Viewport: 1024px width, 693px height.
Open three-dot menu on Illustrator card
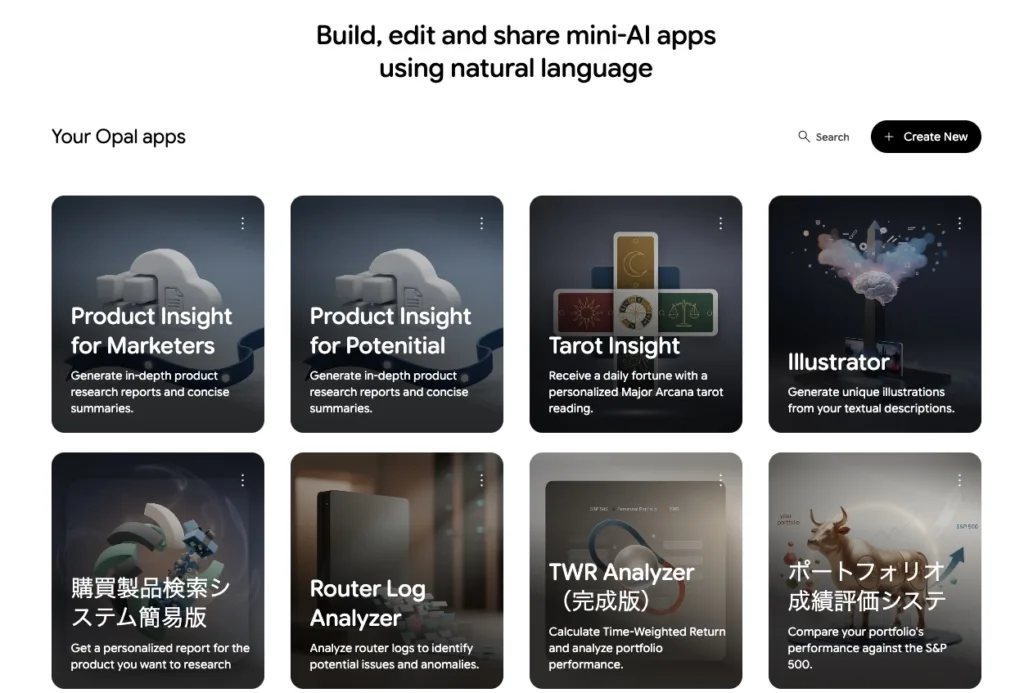click(959, 223)
